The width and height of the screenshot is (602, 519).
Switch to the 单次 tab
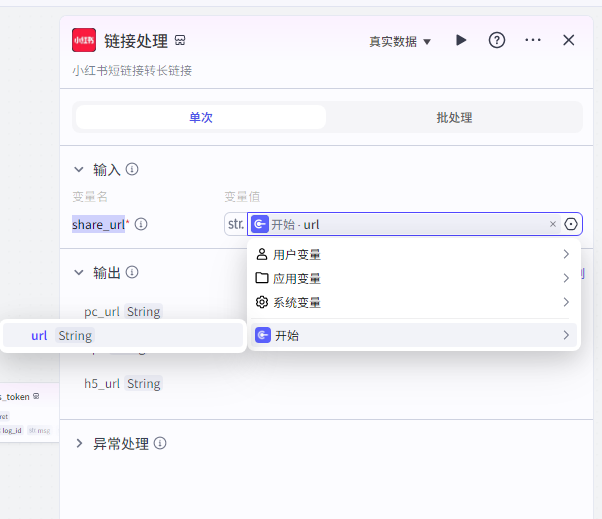click(201, 118)
